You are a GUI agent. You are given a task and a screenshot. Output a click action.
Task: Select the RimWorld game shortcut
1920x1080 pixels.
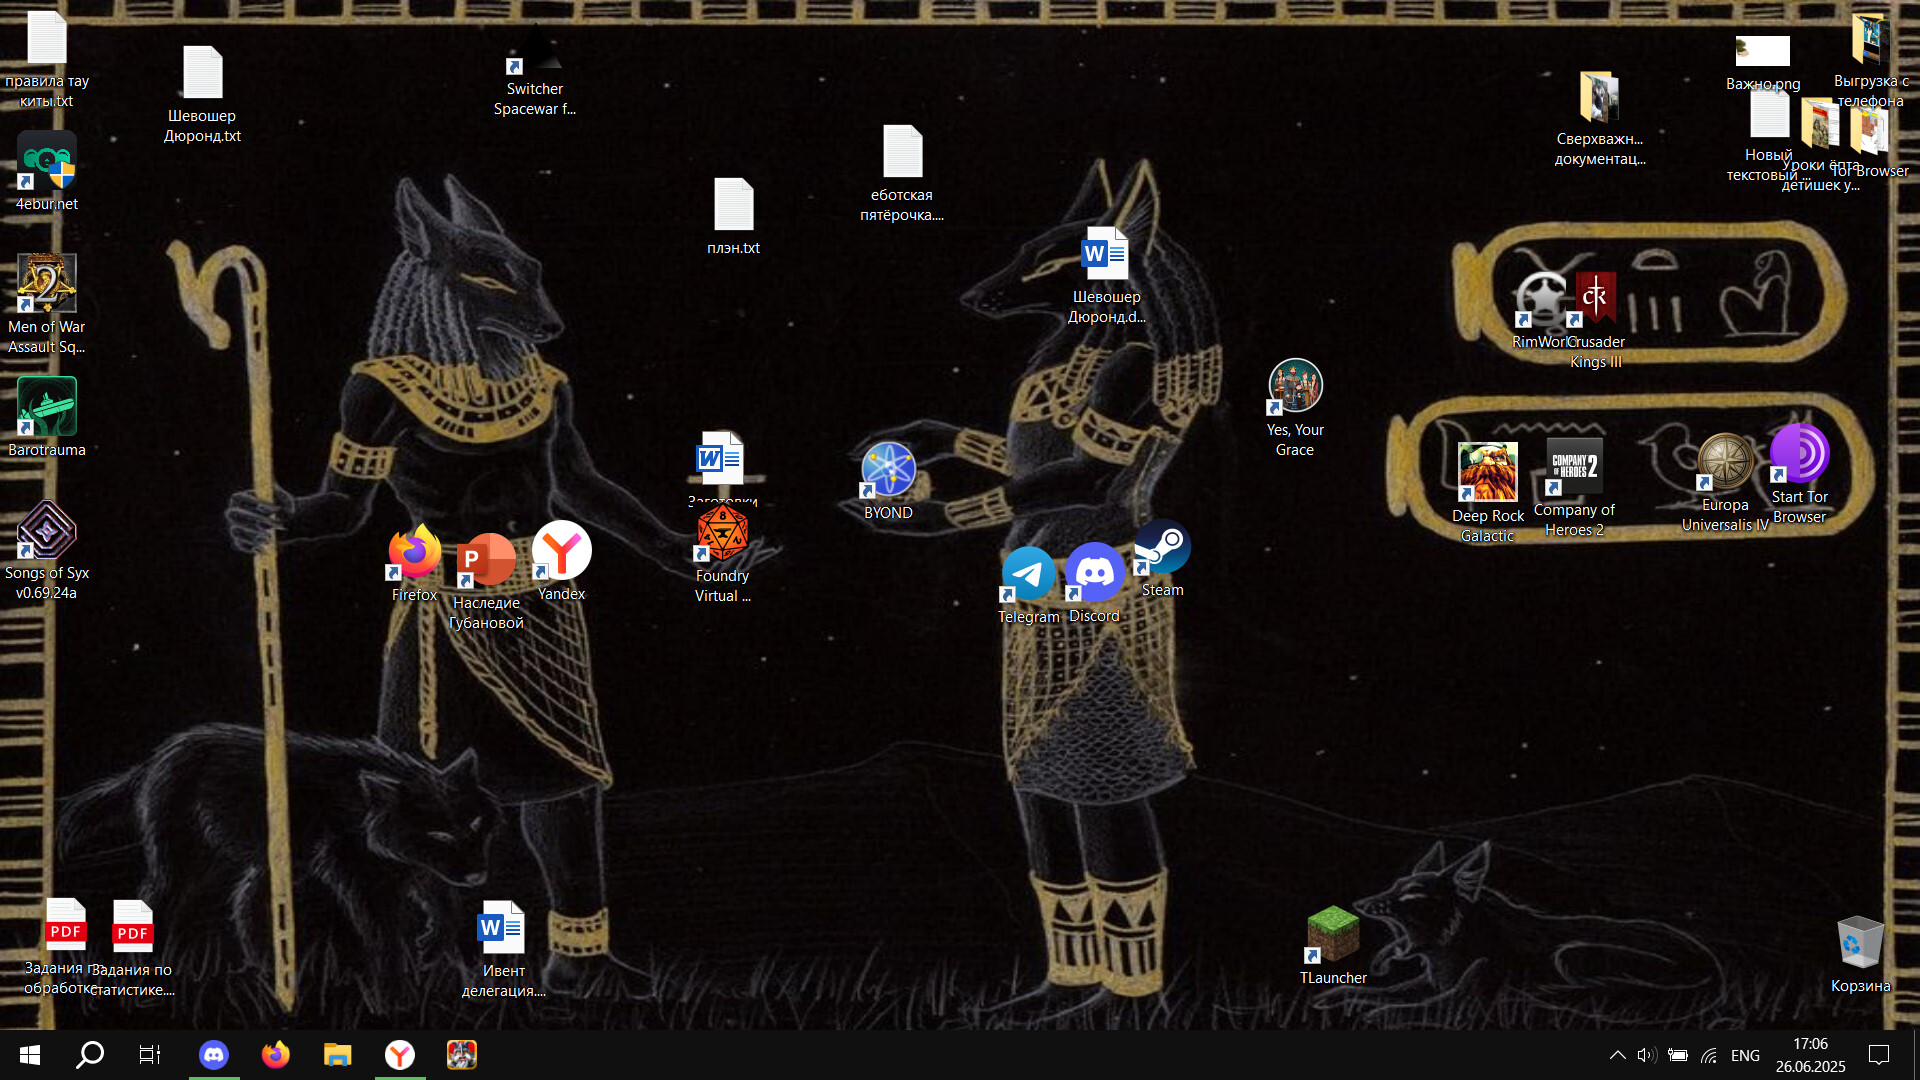click(x=1541, y=300)
